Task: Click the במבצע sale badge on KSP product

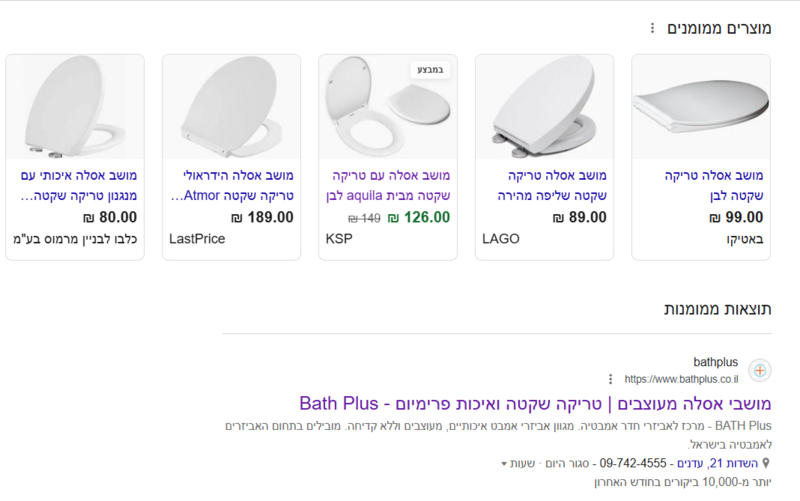Action: coord(430,70)
